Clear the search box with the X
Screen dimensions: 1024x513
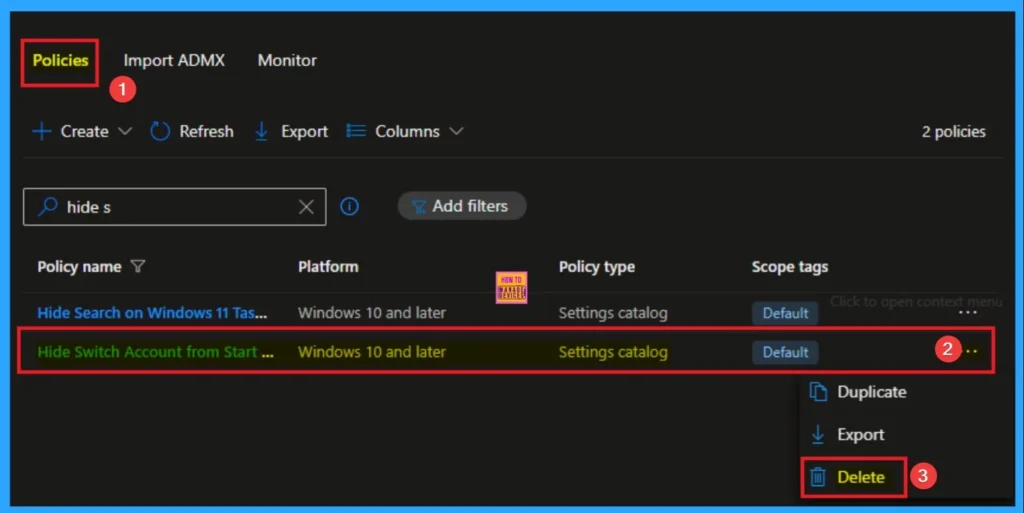pos(306,207)
